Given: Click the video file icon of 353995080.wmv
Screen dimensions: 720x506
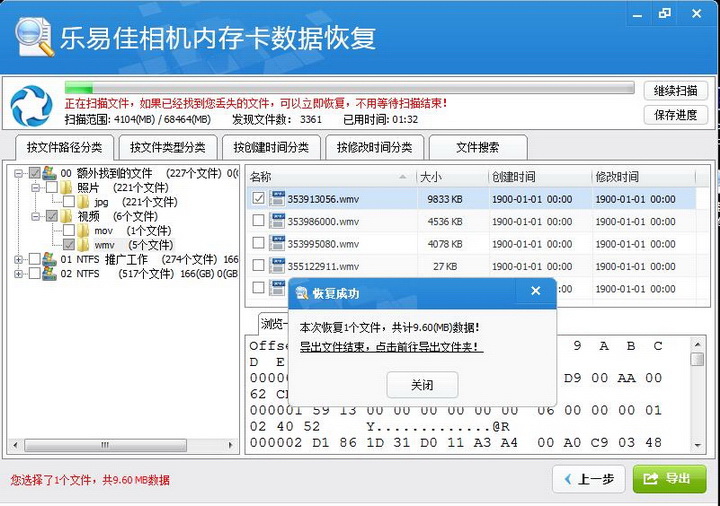Looking at the screenshot, I should pyautogui.click(x=277, y=243).
